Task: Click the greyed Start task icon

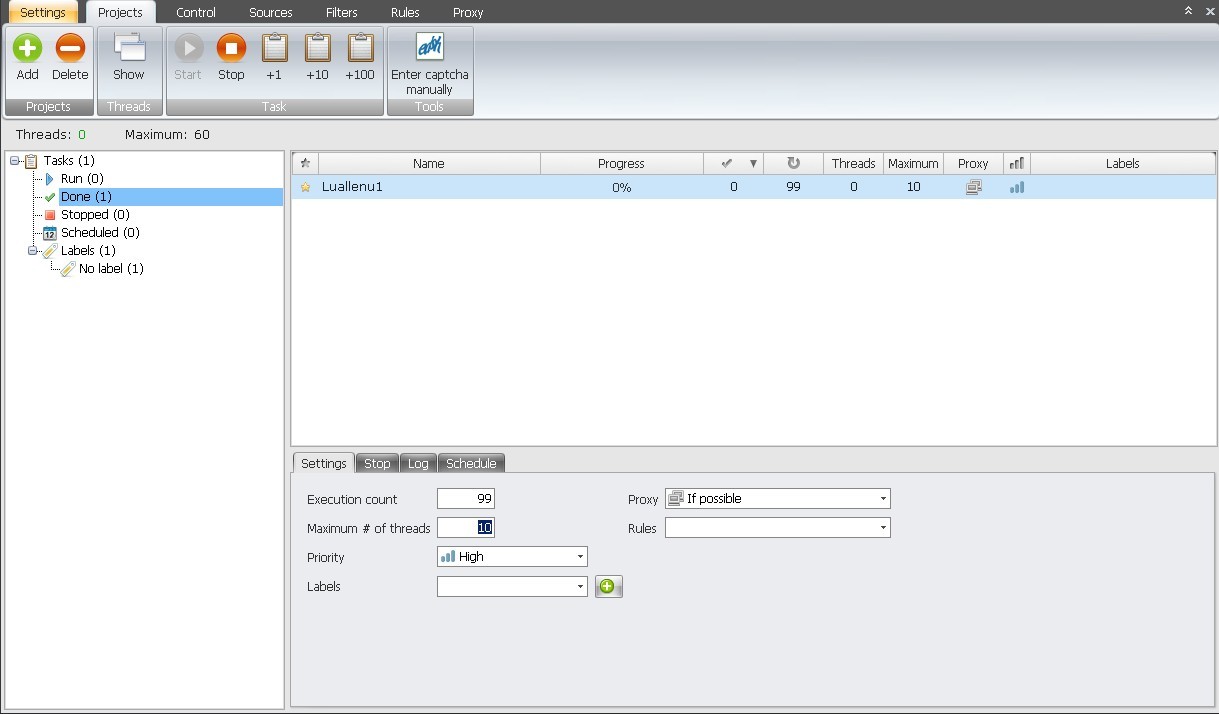Action: pyautogui.click(x=188, y=48)
